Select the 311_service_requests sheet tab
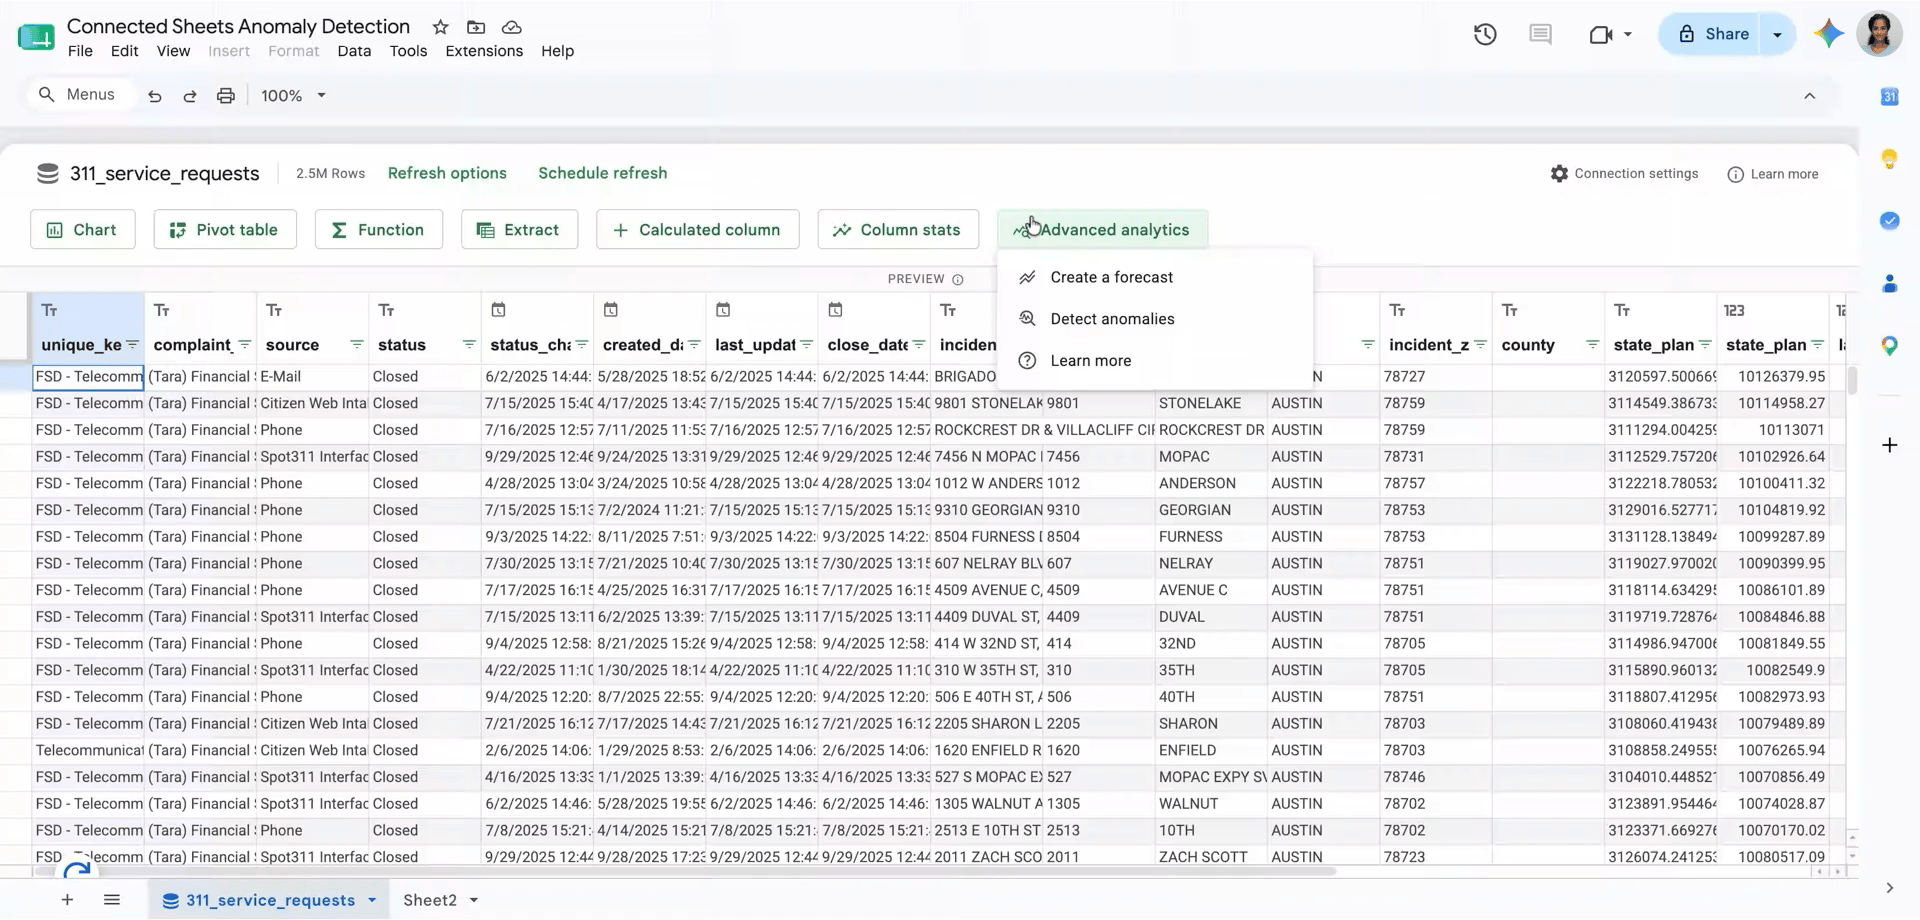Screen dimensions: 1920x920 pos(270,900)
